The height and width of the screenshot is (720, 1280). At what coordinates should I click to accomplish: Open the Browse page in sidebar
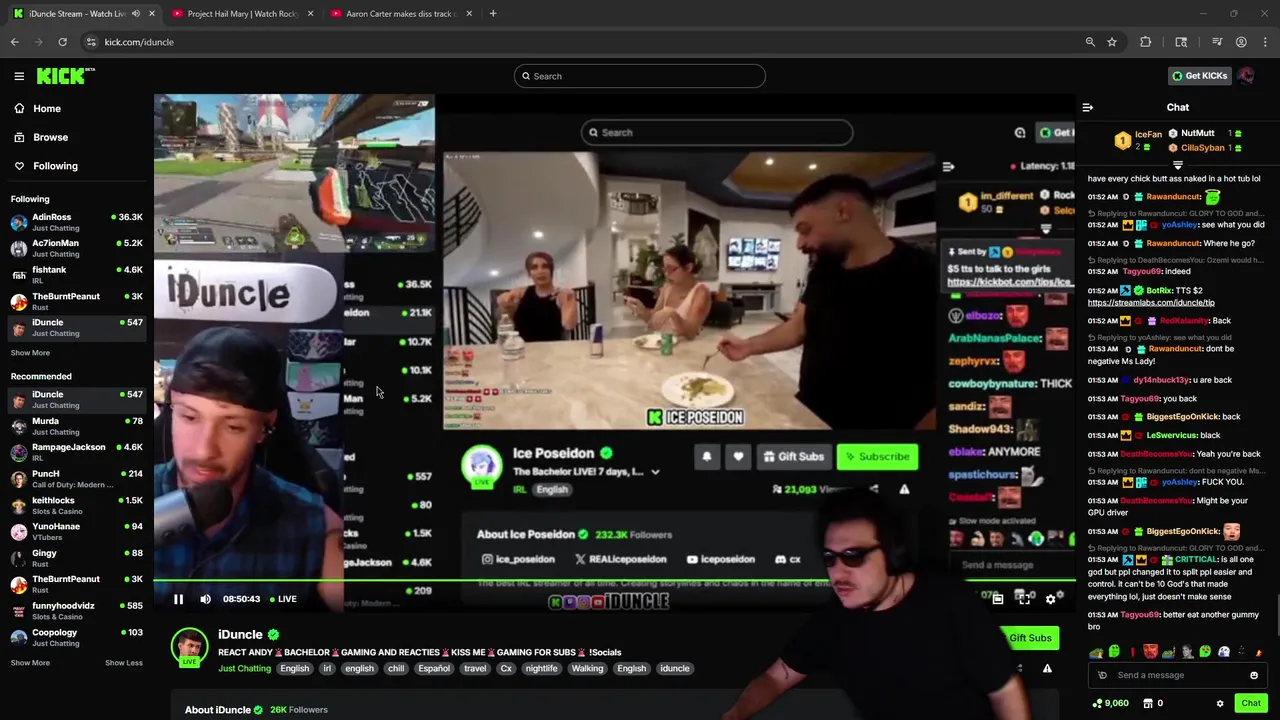[41, 137]
